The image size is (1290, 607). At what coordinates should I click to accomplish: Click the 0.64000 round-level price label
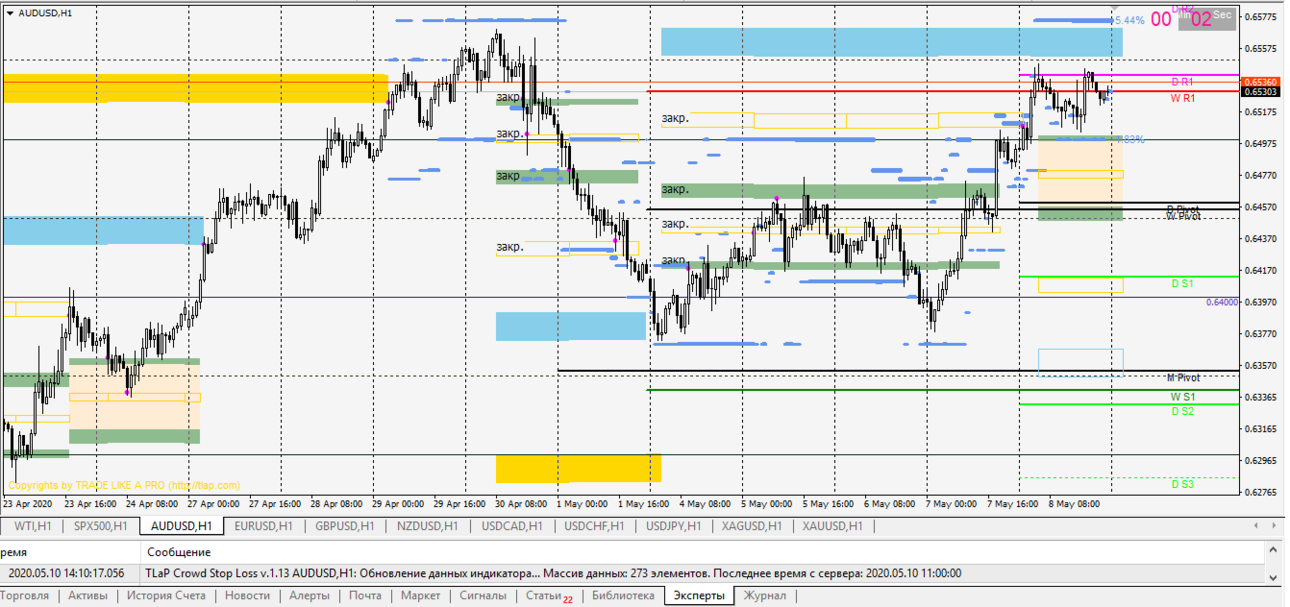[x=1221, y=302]
